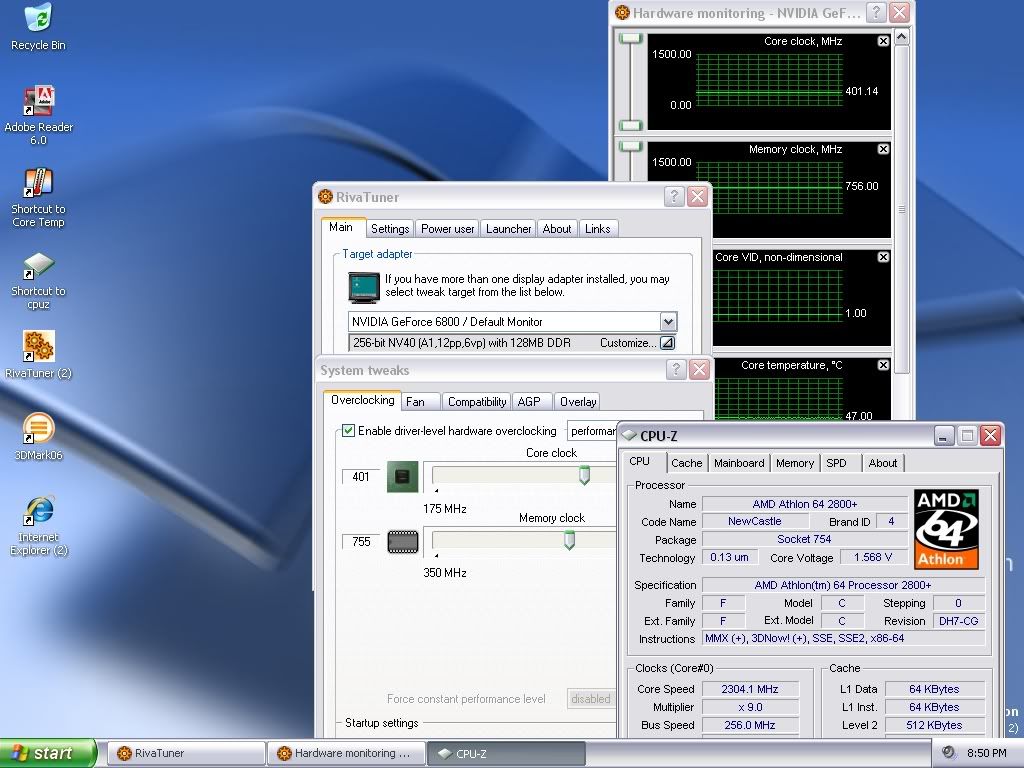The width and height of the screenshot is (1024, 768).
Task: Switch to the Mainboard tab in CPU-Z
Action: coord(739,463)
